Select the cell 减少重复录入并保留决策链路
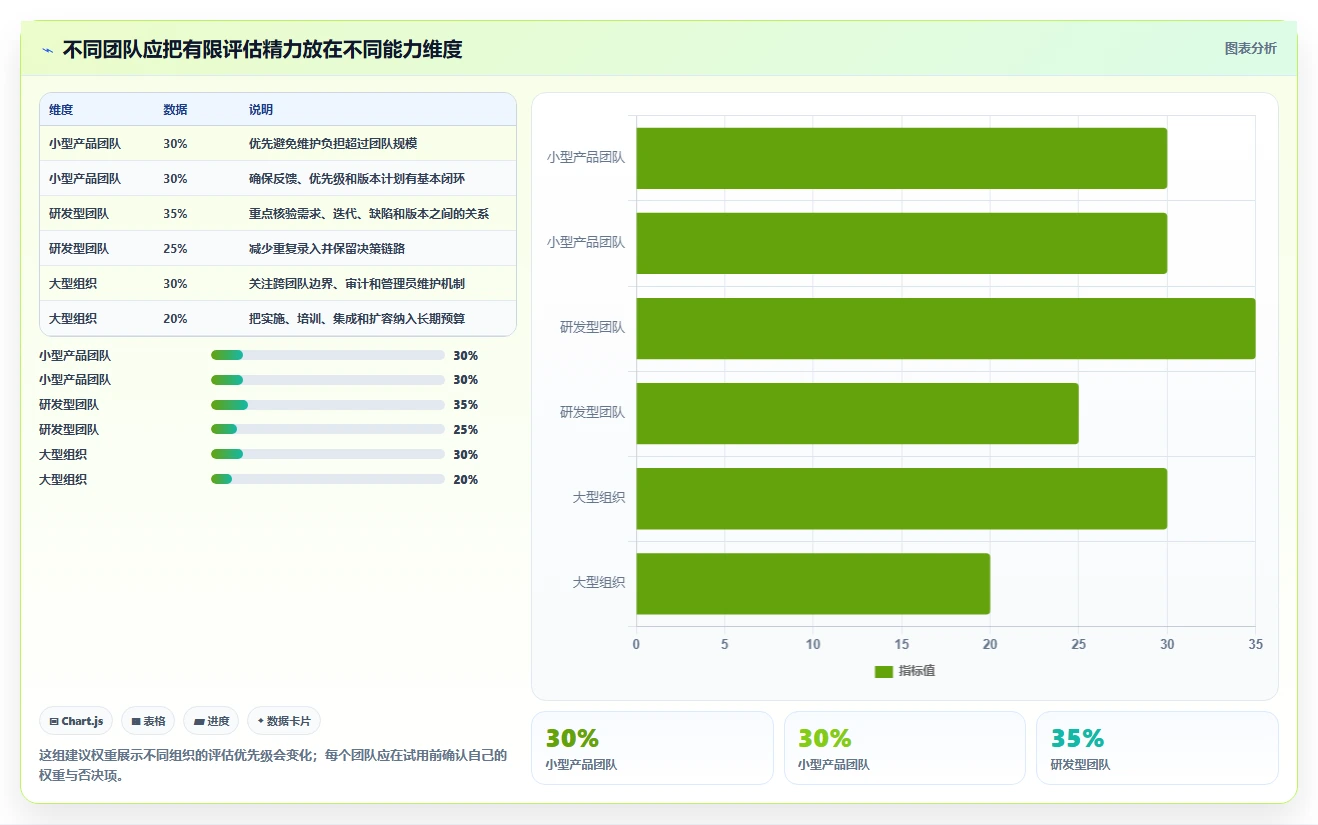This screenshot has height=825, width=1318. pos(327,249)
